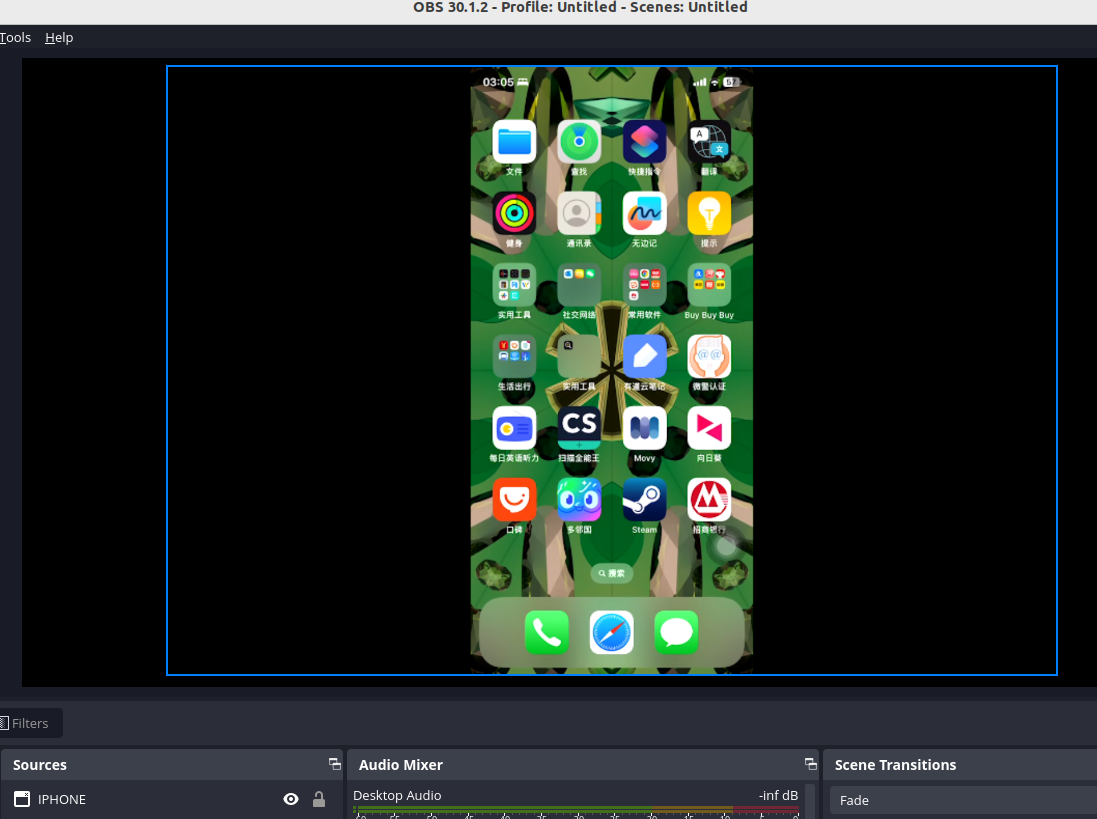Click the blue Files folder app icon
Screen dimensions: 1097x819
(x=514, y=142)
